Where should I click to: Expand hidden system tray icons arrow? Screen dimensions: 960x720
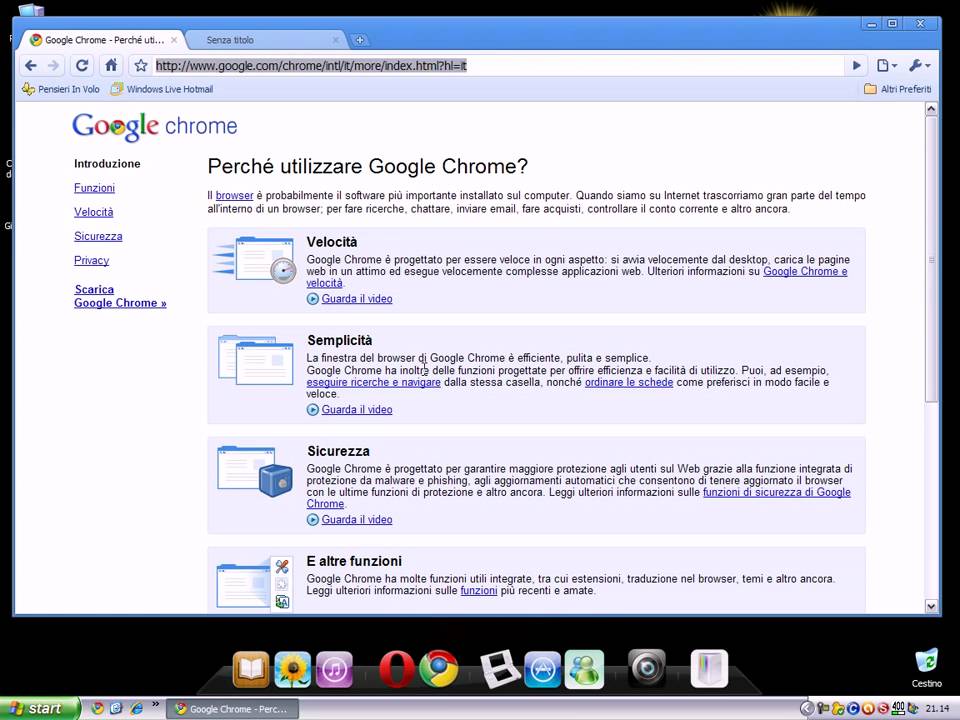[x=807, y=709]
